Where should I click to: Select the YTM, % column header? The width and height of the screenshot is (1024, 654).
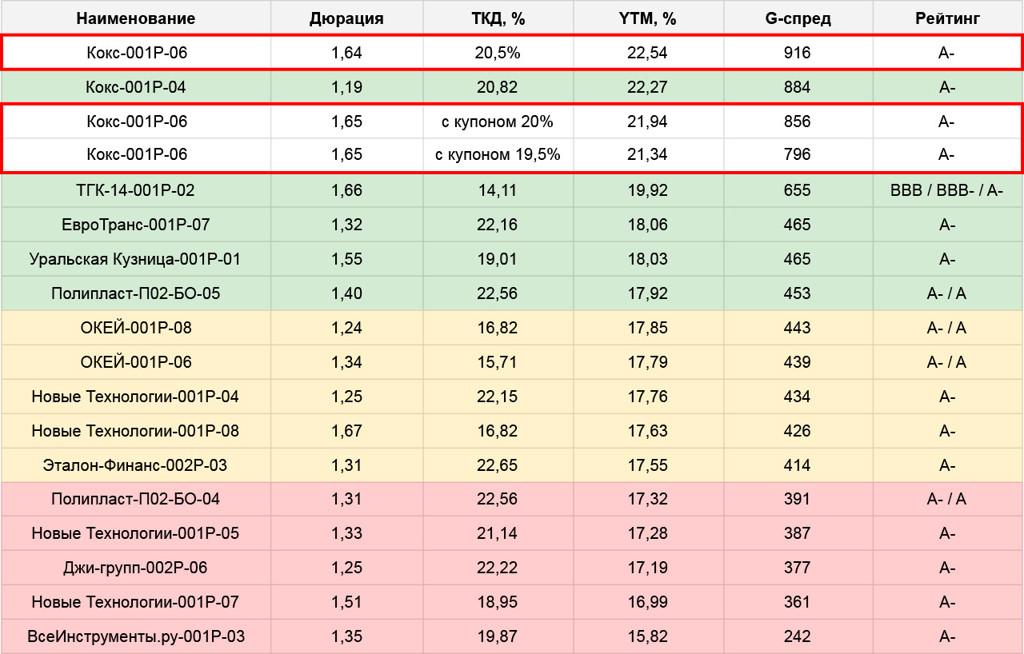[x=648, y=18]
